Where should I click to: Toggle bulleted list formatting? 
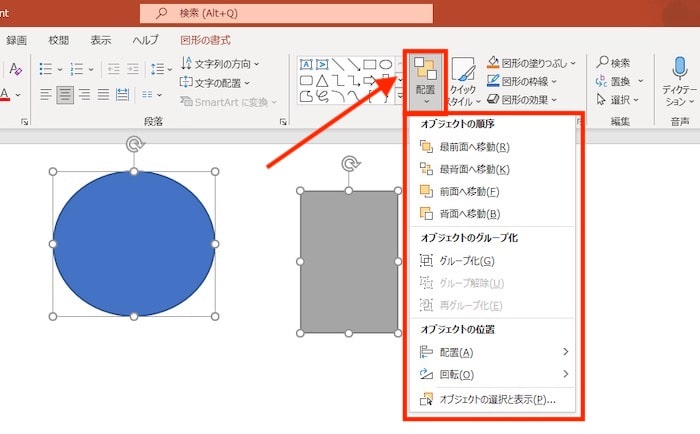point(46,68)
